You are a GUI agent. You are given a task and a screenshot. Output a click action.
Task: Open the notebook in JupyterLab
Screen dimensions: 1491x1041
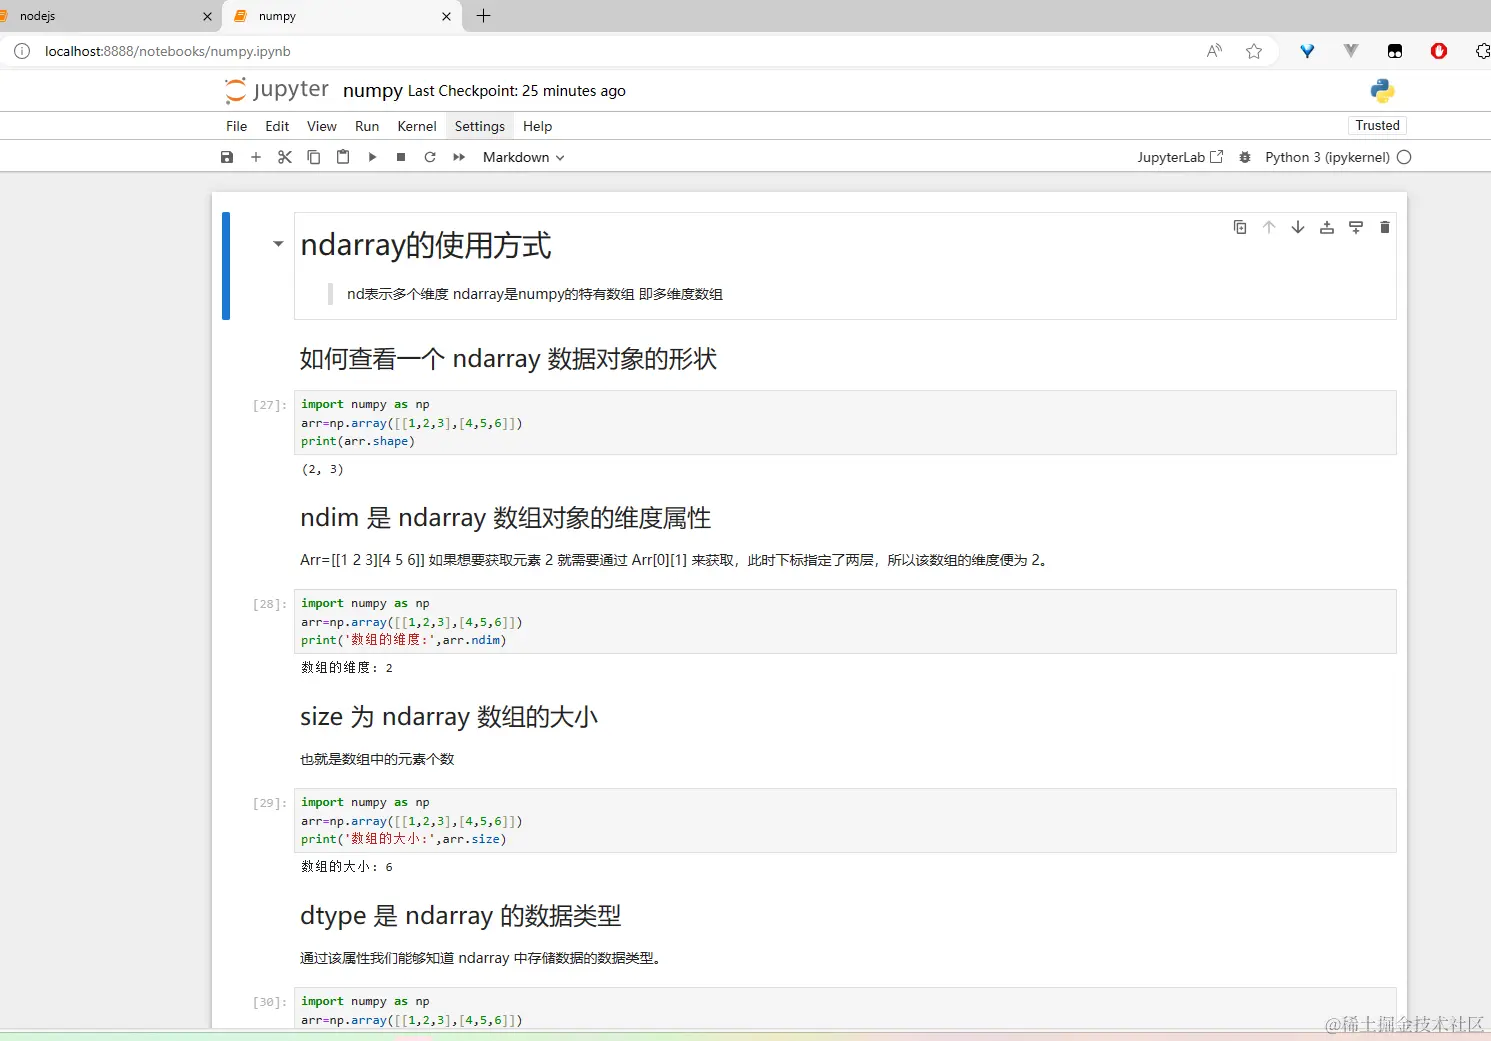point(1180,157)
